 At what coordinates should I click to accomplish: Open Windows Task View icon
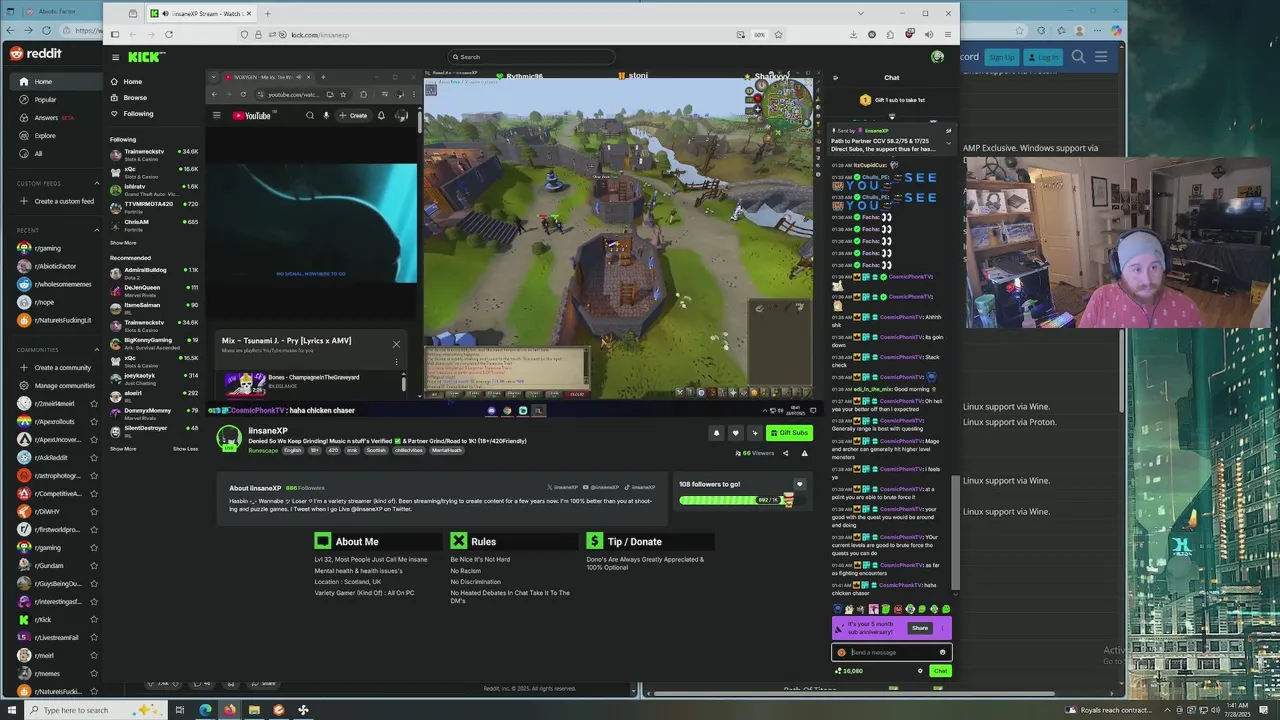click(180, 710)
